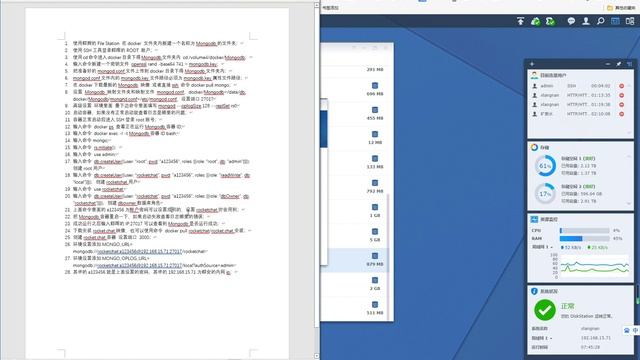Viewport: 640px width, 360px height.
Task: Click the image icon above 133 MB
Action: [375, 159]
